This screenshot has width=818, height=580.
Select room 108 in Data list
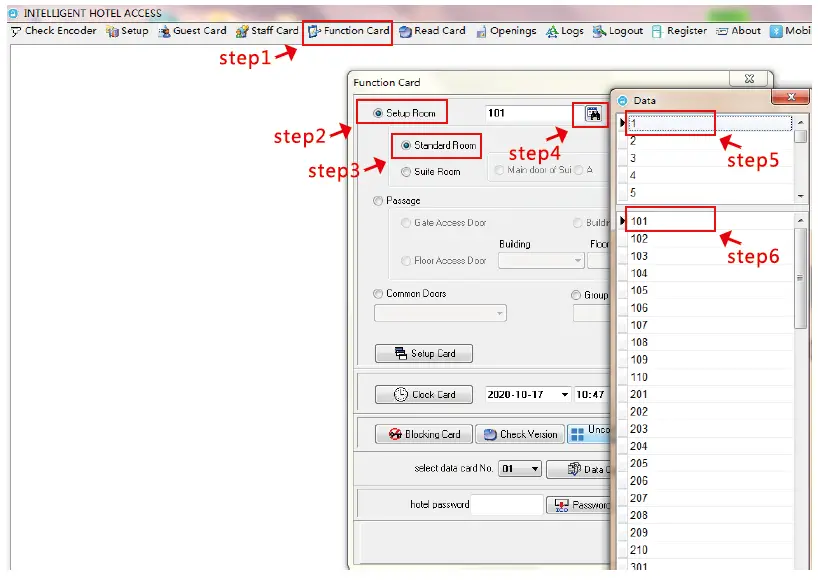tap(709, 342)
